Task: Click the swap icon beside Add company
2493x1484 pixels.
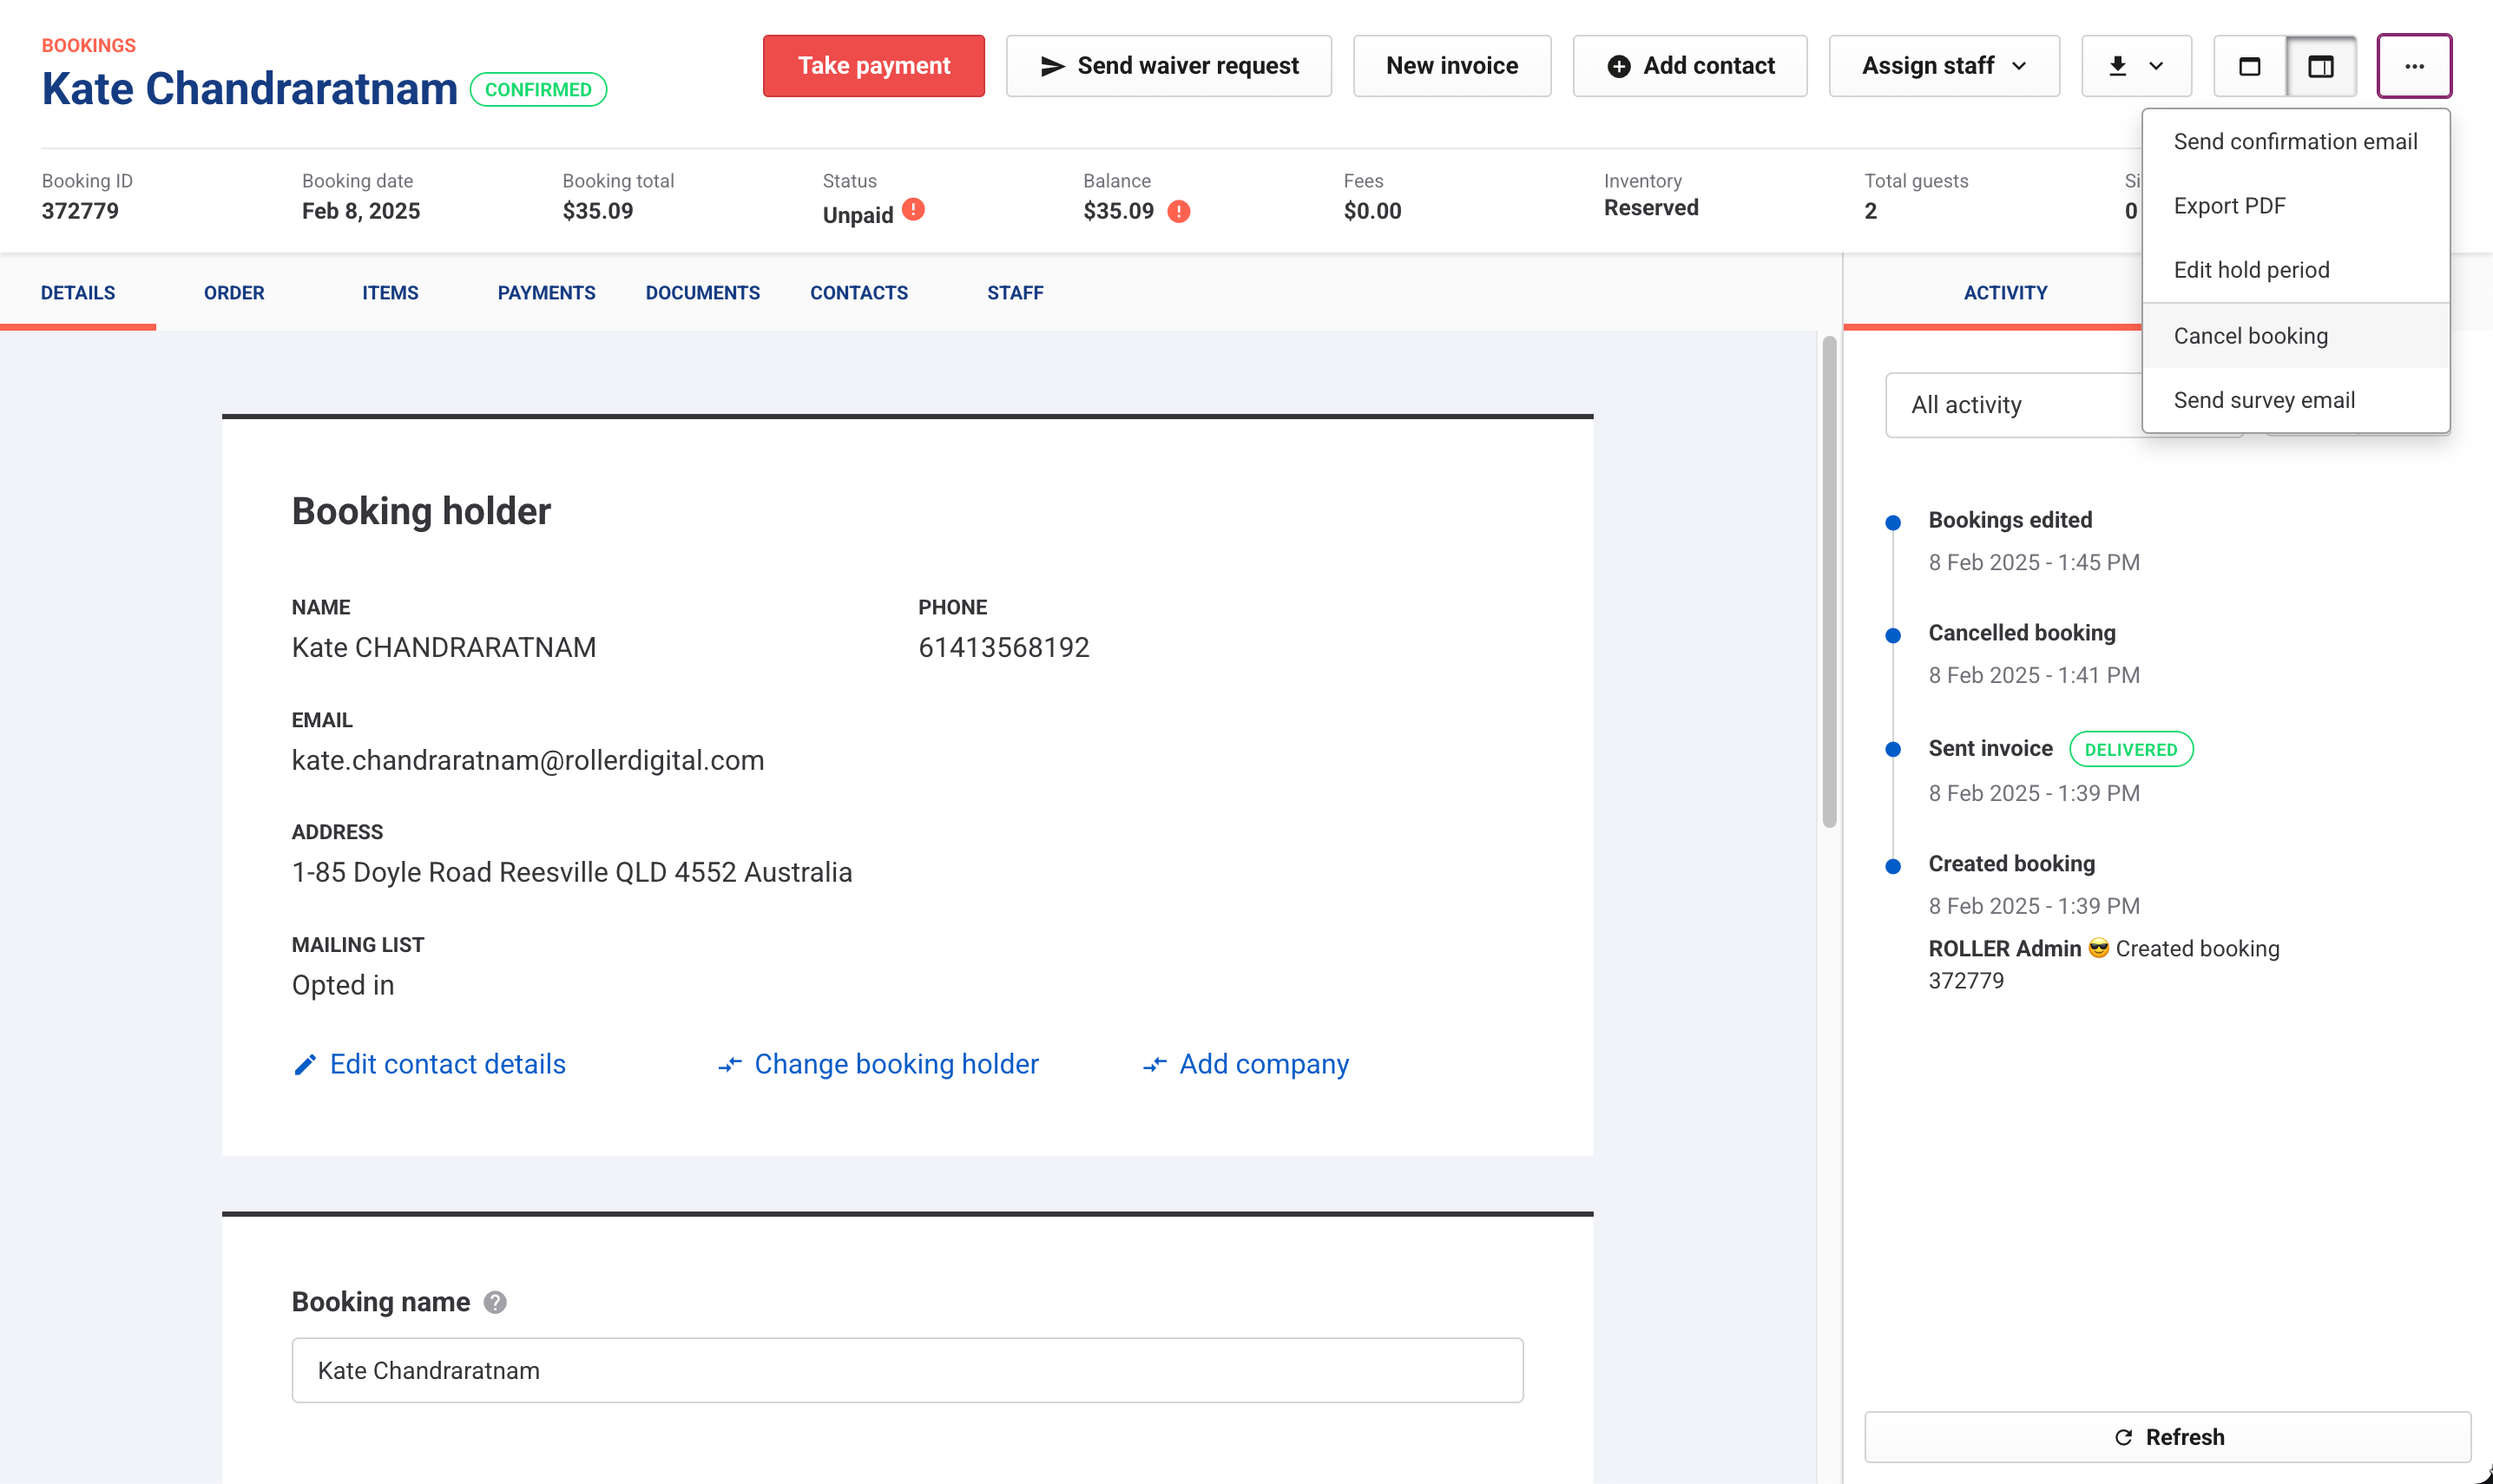Action: click(1155, 1065)
